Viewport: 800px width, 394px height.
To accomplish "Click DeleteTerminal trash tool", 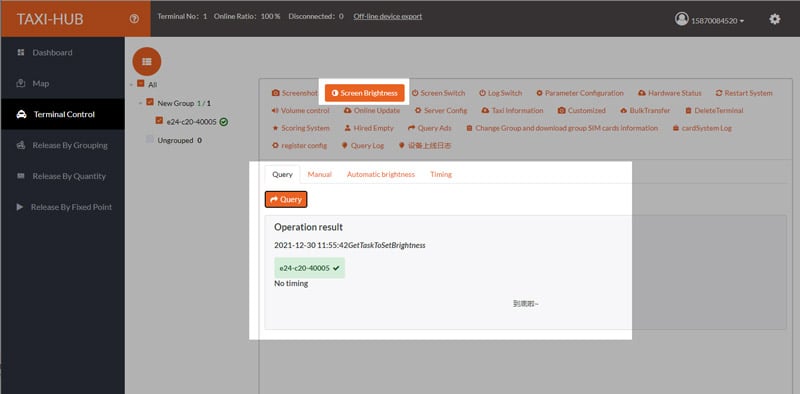I will coord(714,110).
